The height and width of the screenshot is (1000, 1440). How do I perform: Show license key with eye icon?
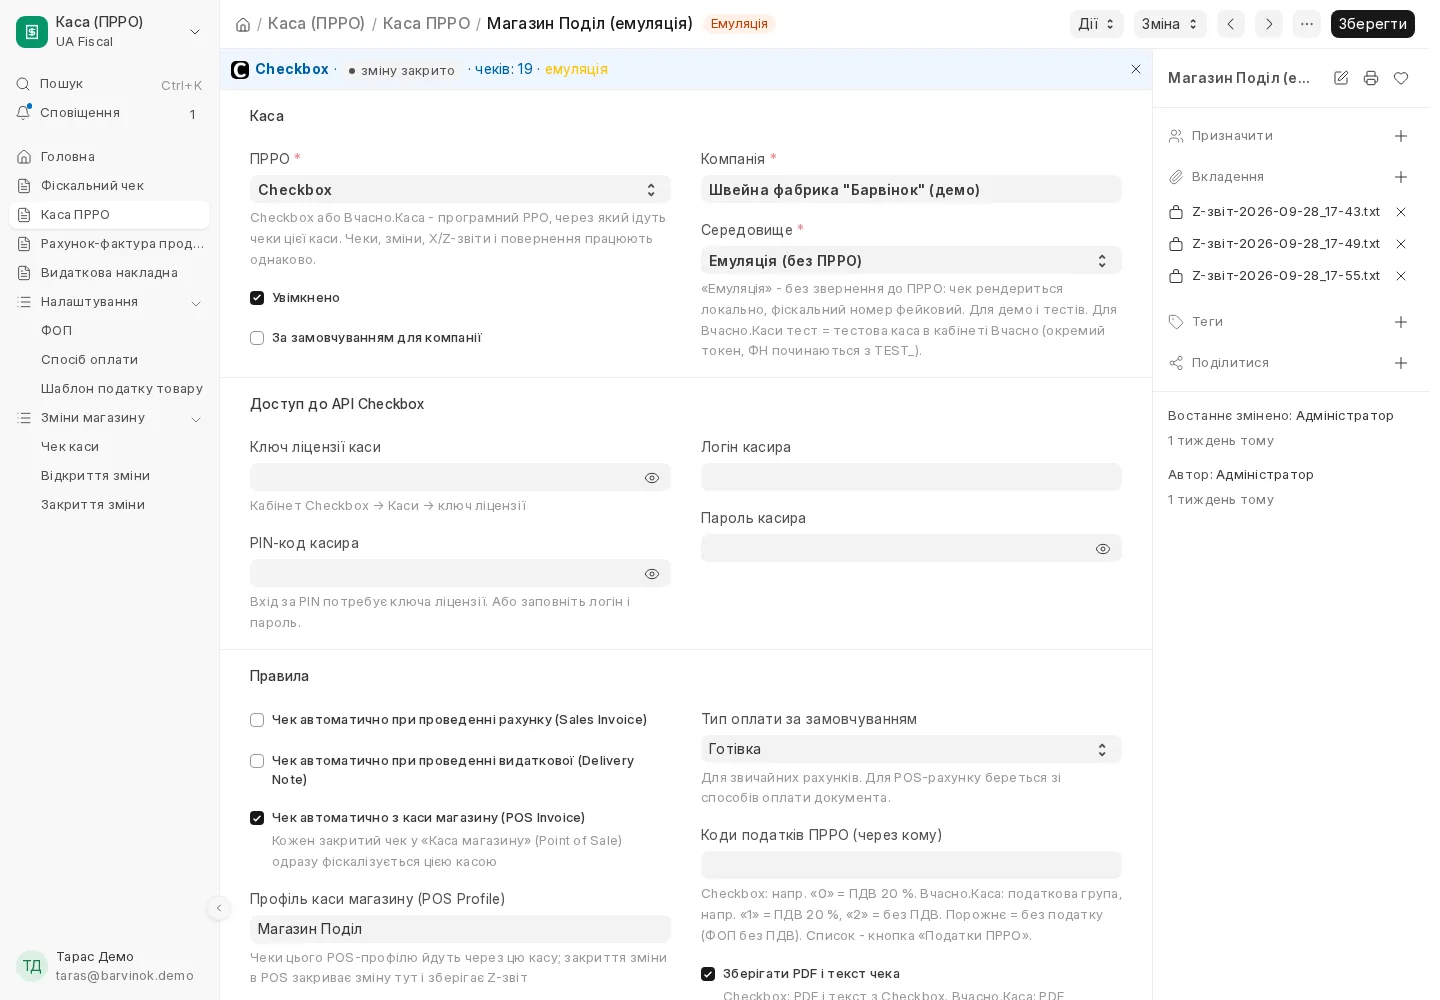652,478
